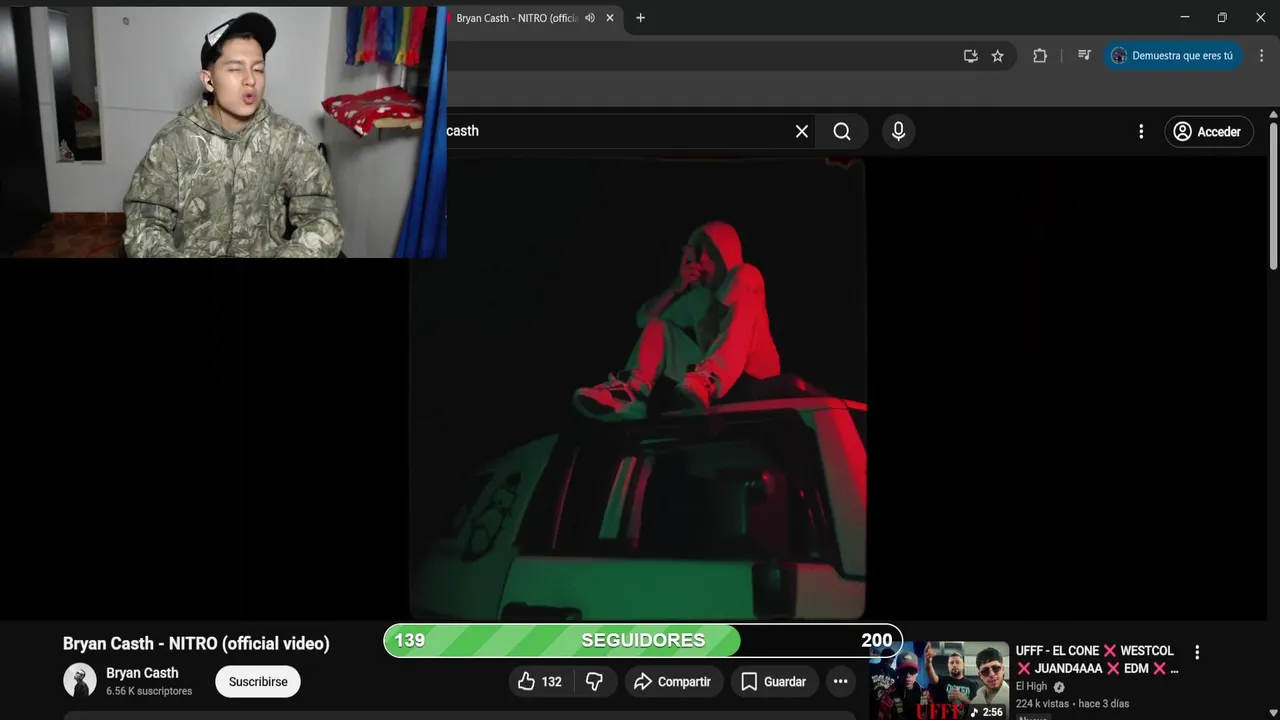This screenshot has width=1280, height=720.
Task: Open the media controls icon
Action: (1084, 56)
